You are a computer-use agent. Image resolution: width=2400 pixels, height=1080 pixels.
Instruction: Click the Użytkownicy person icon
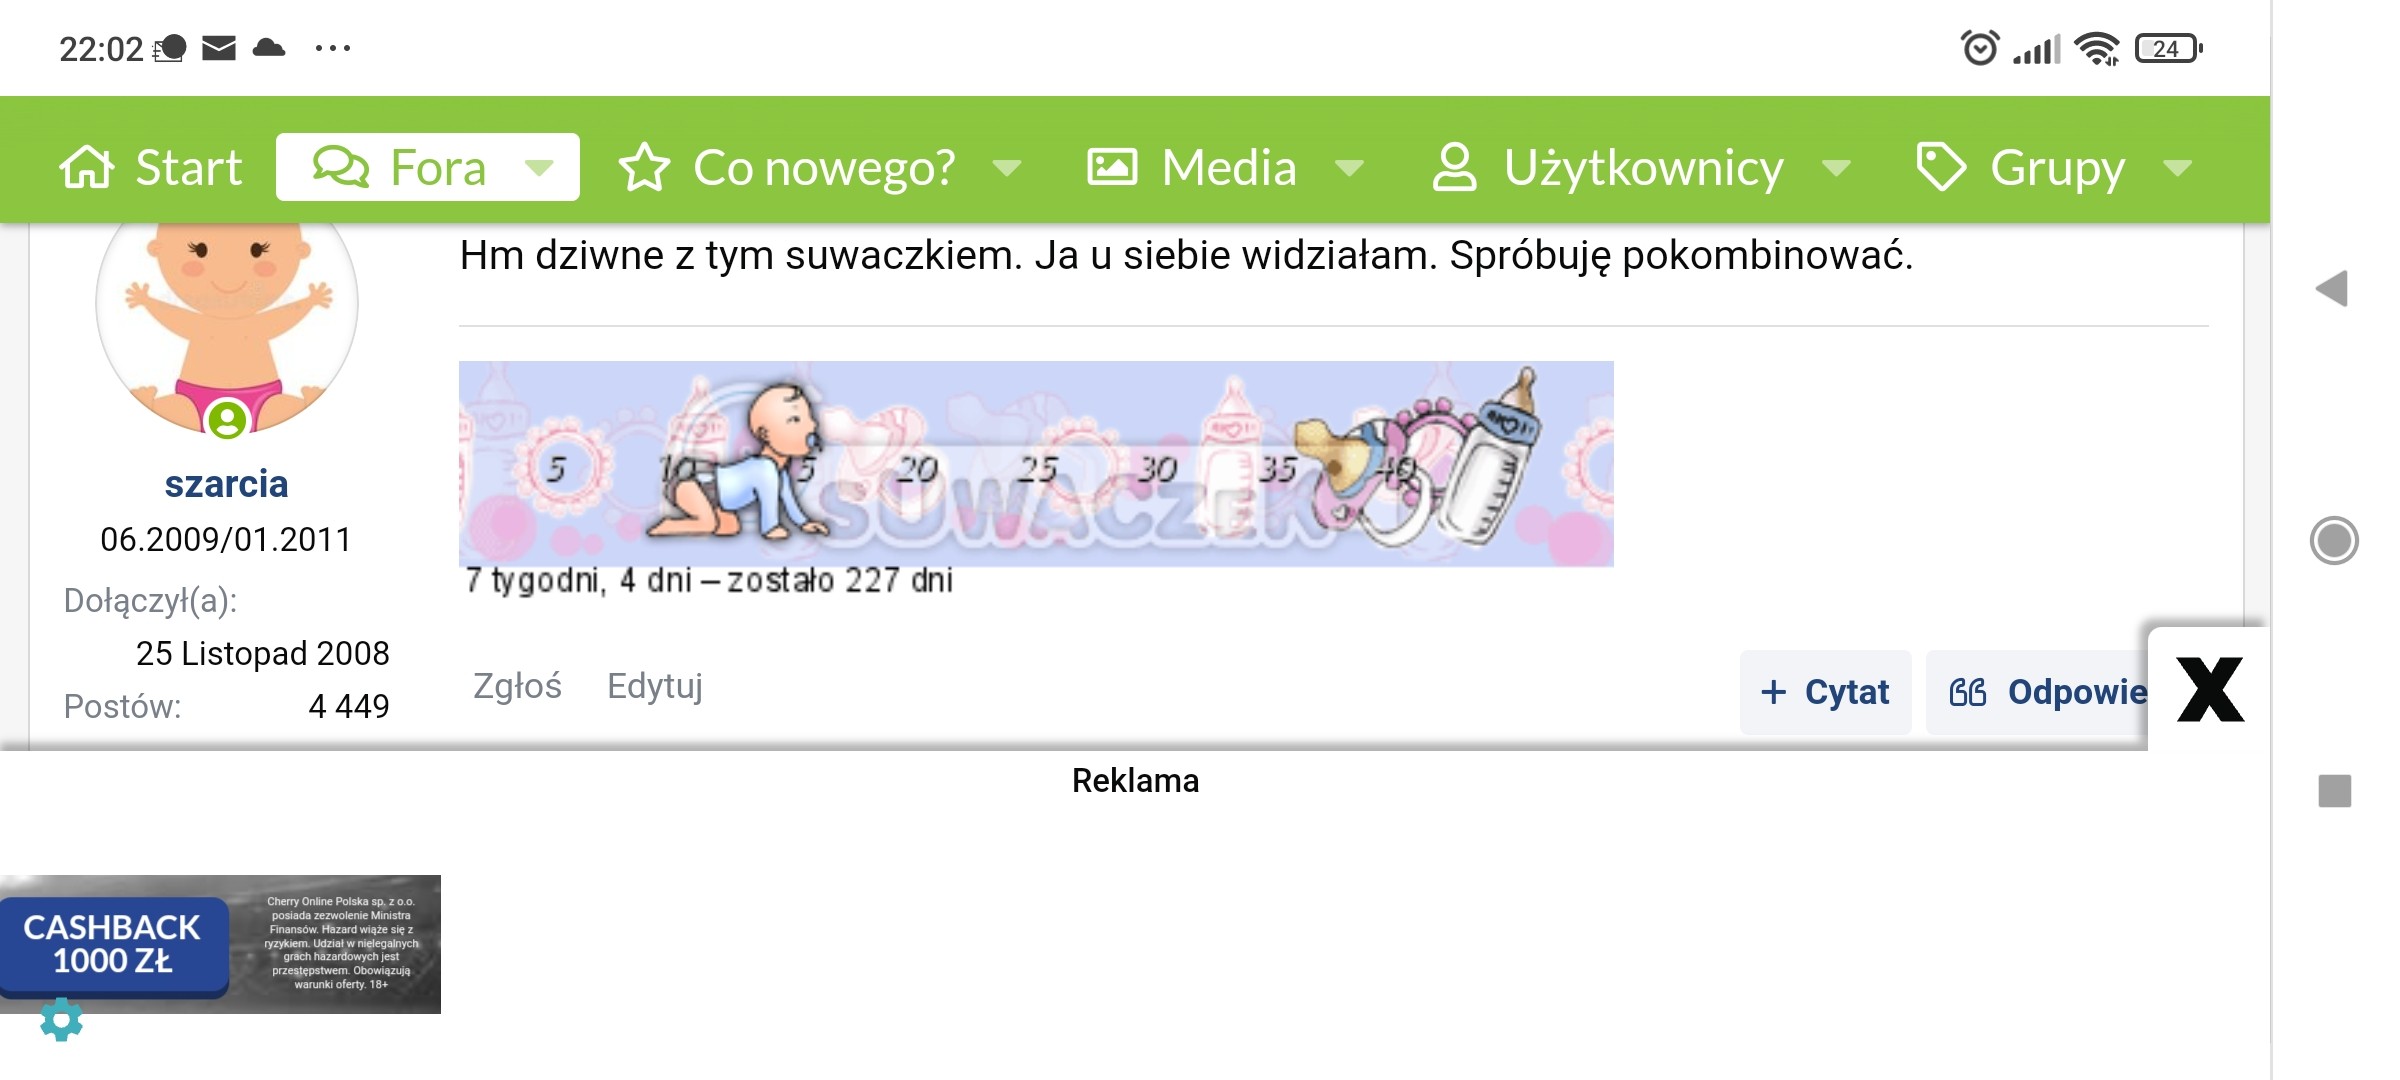pos(1454,167)
